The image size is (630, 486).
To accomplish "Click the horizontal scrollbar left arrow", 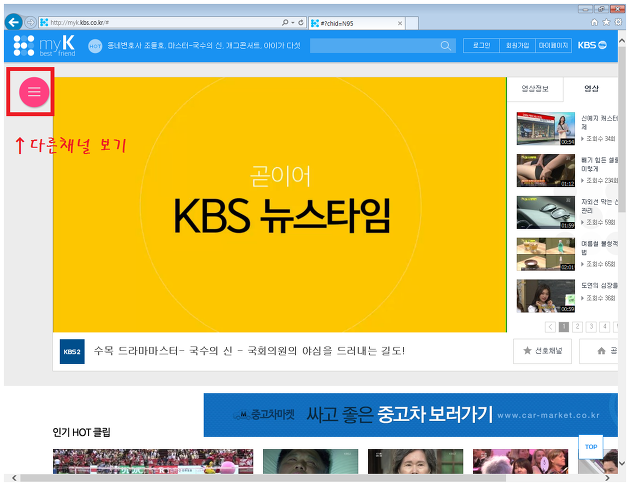I will [x=14, y=478].
